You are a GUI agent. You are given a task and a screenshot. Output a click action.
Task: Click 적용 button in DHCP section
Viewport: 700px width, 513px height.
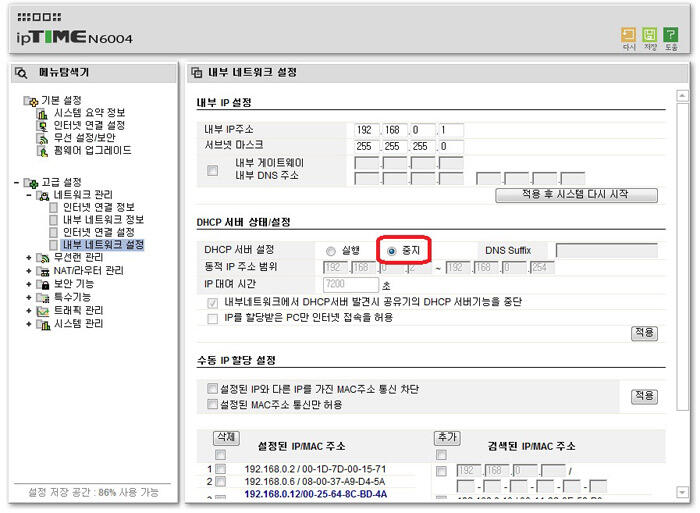[644, 333]
